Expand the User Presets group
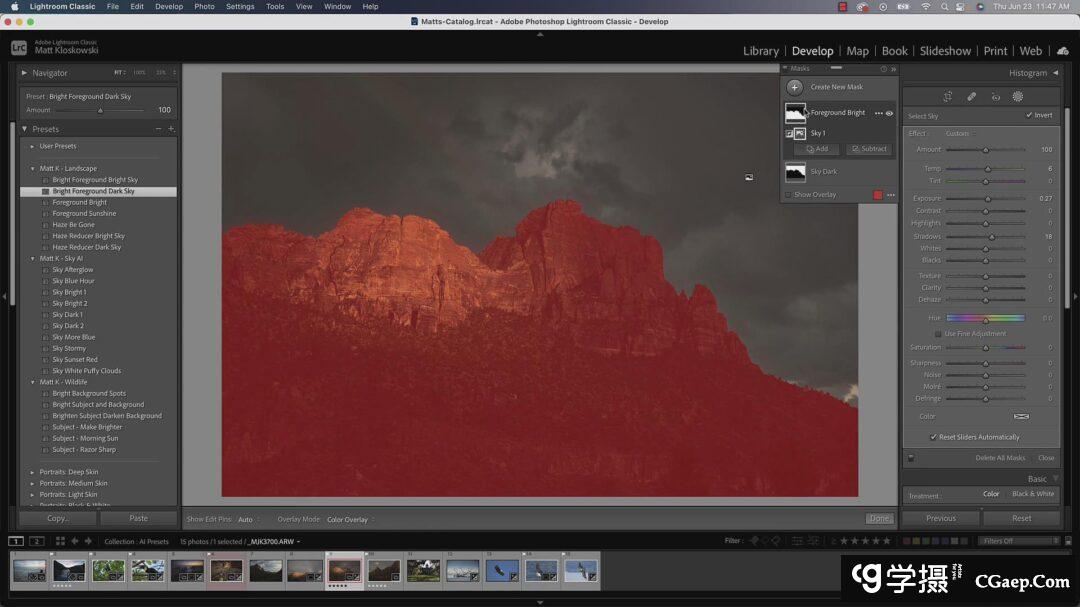1080x607 pixels. [32, 146]
